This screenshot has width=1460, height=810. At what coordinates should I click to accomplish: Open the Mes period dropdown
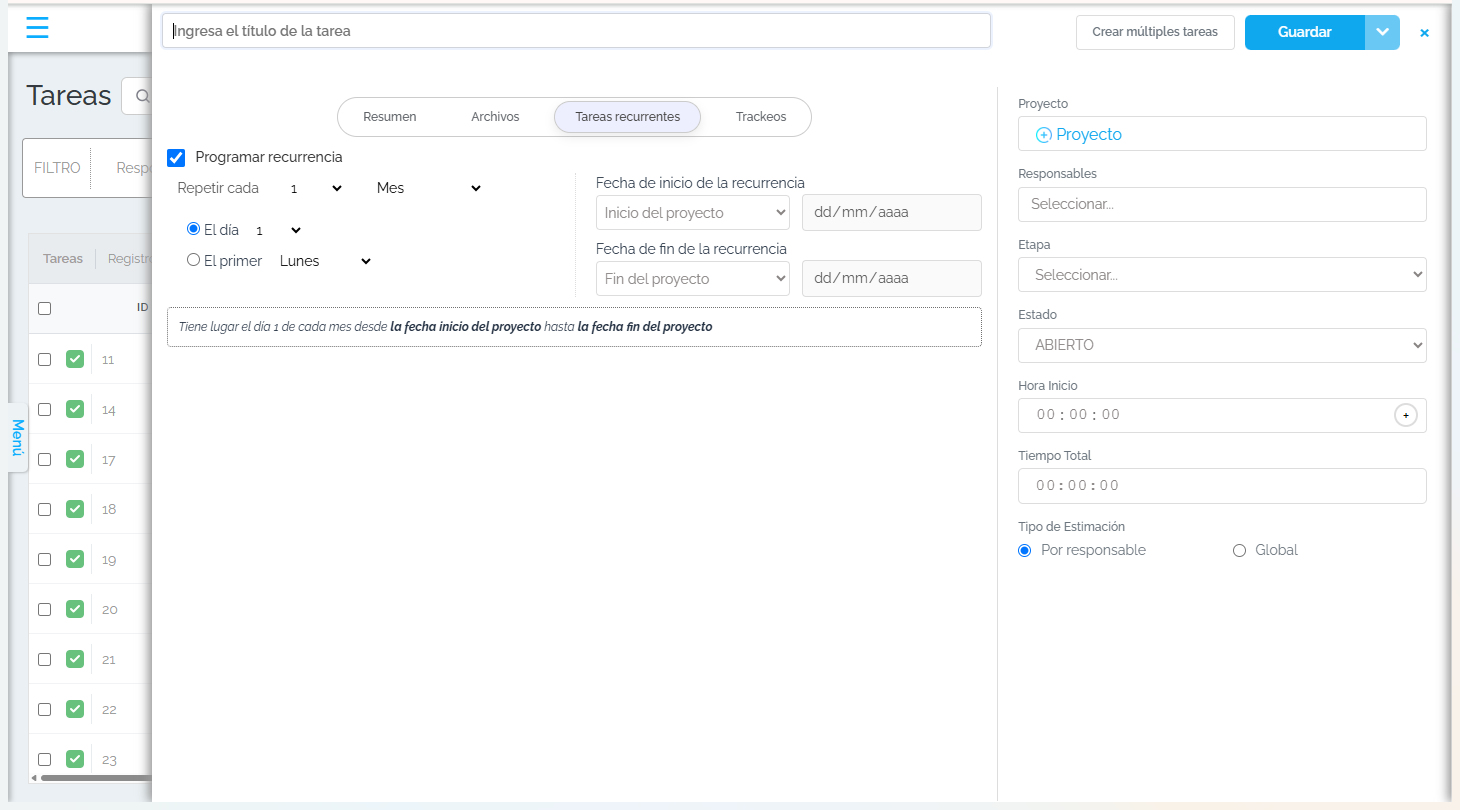click(429, 188)
